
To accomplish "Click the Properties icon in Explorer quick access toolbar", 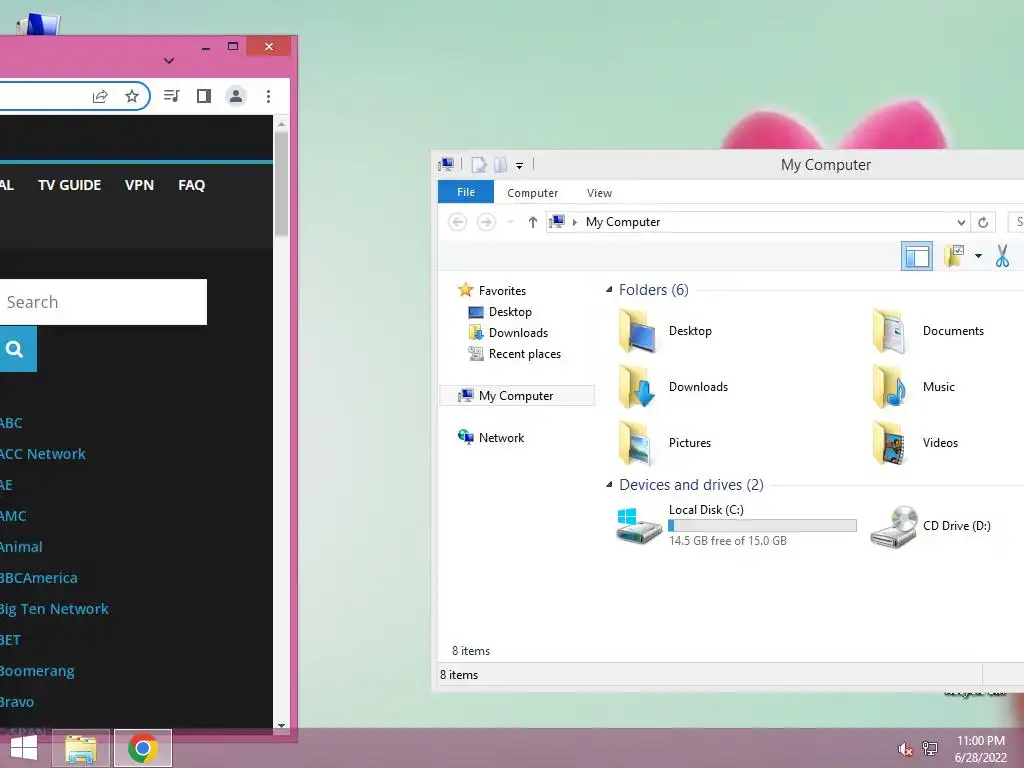I will [479, 165].
